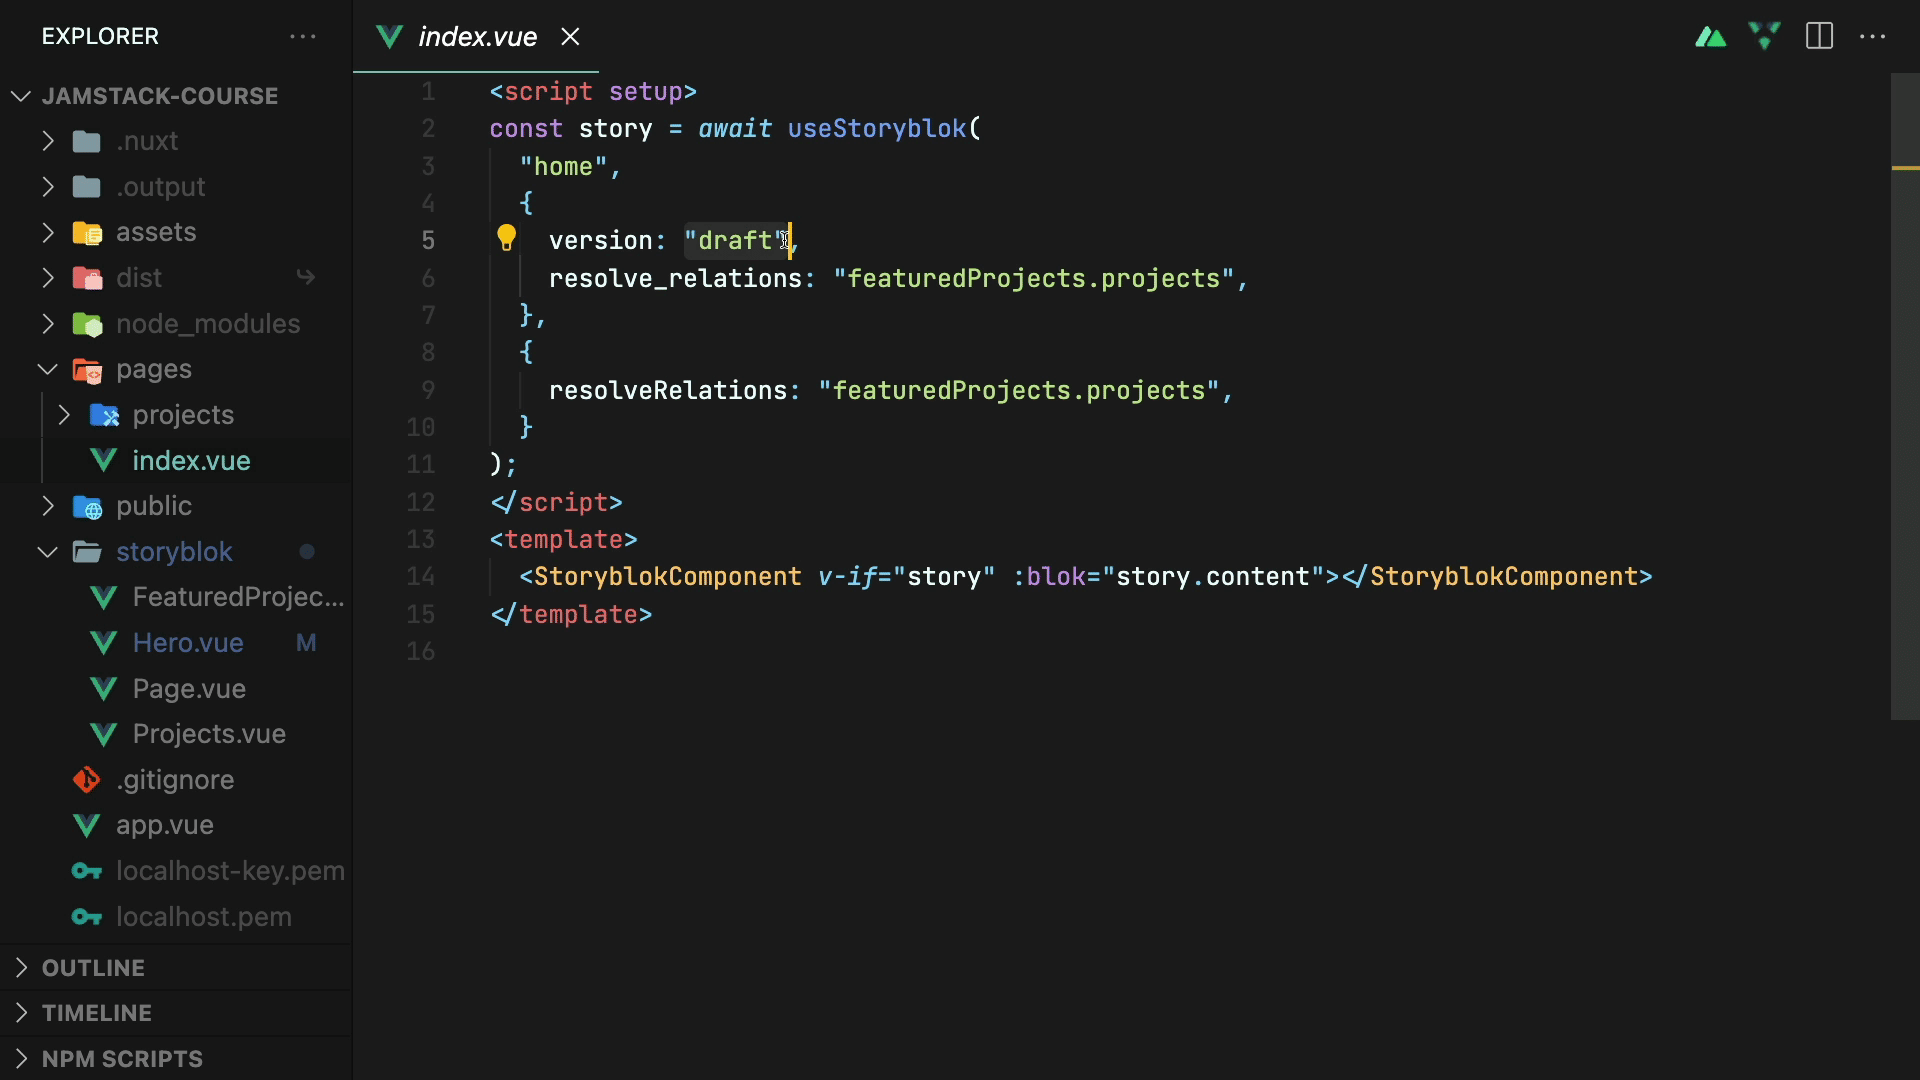The width and height of the screenshot is (1920, 1080).
Task: Click the "home" string on line 3
Action: [x=563, y=166]
